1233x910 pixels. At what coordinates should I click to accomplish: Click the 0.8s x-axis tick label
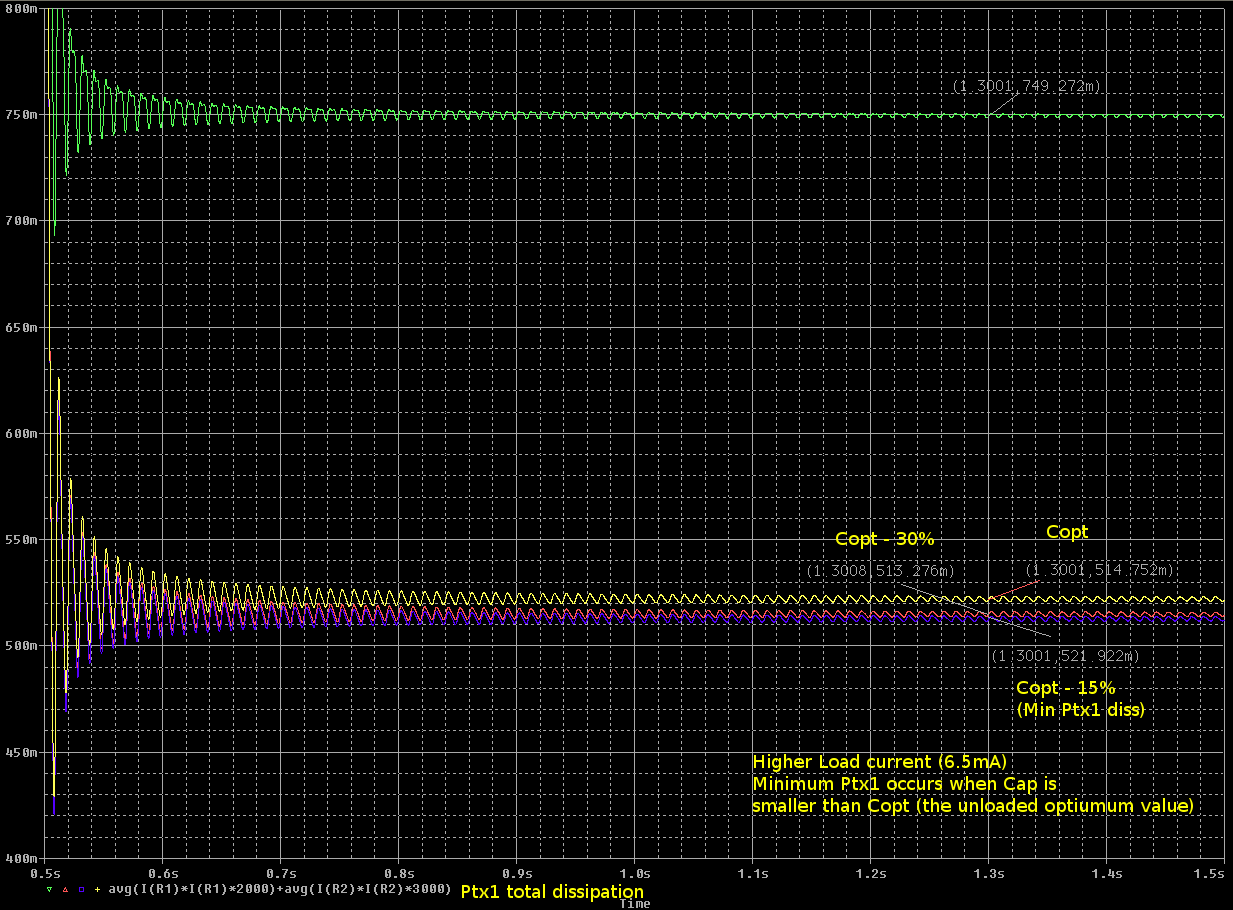tap(399, 874)
